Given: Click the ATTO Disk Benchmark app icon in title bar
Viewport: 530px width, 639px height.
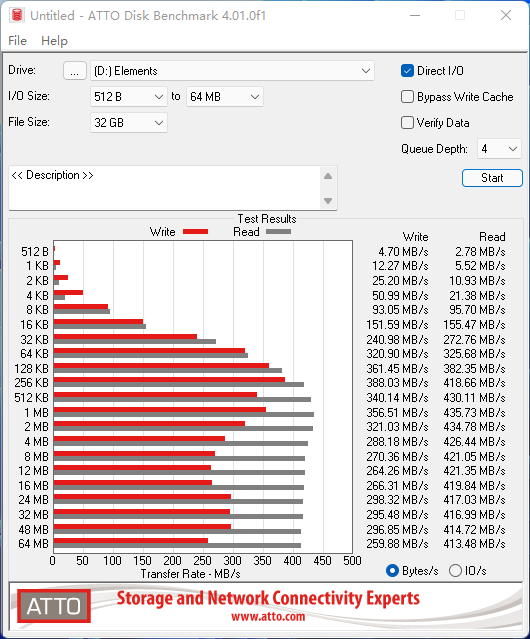Looking at the screenshot, I should [x=17, y=15].
